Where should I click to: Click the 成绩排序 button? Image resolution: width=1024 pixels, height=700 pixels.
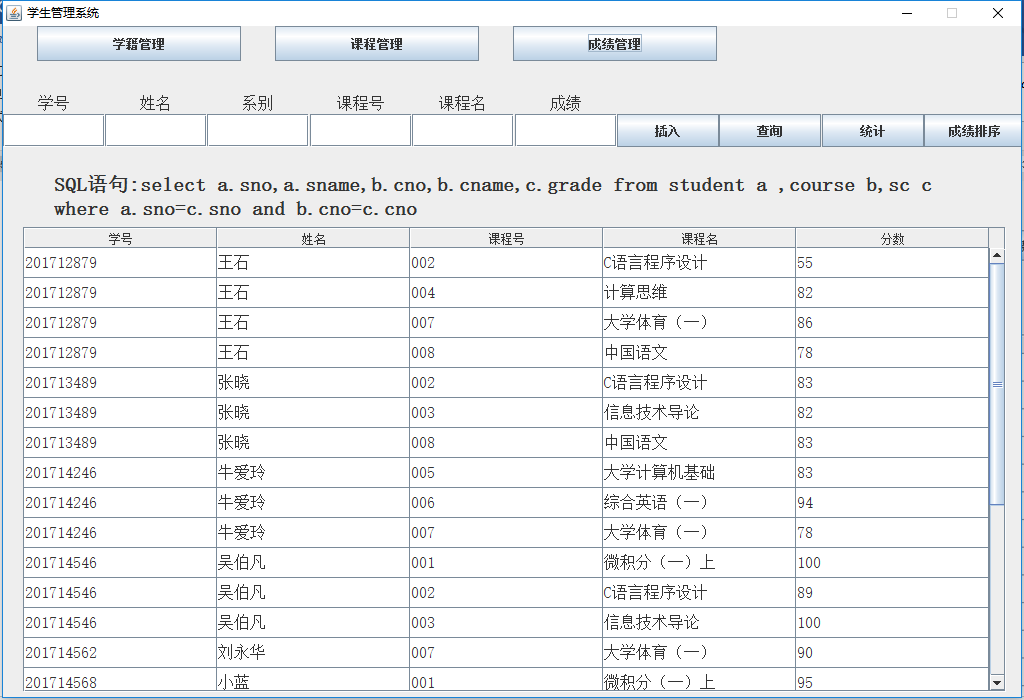tap(974, 131)
